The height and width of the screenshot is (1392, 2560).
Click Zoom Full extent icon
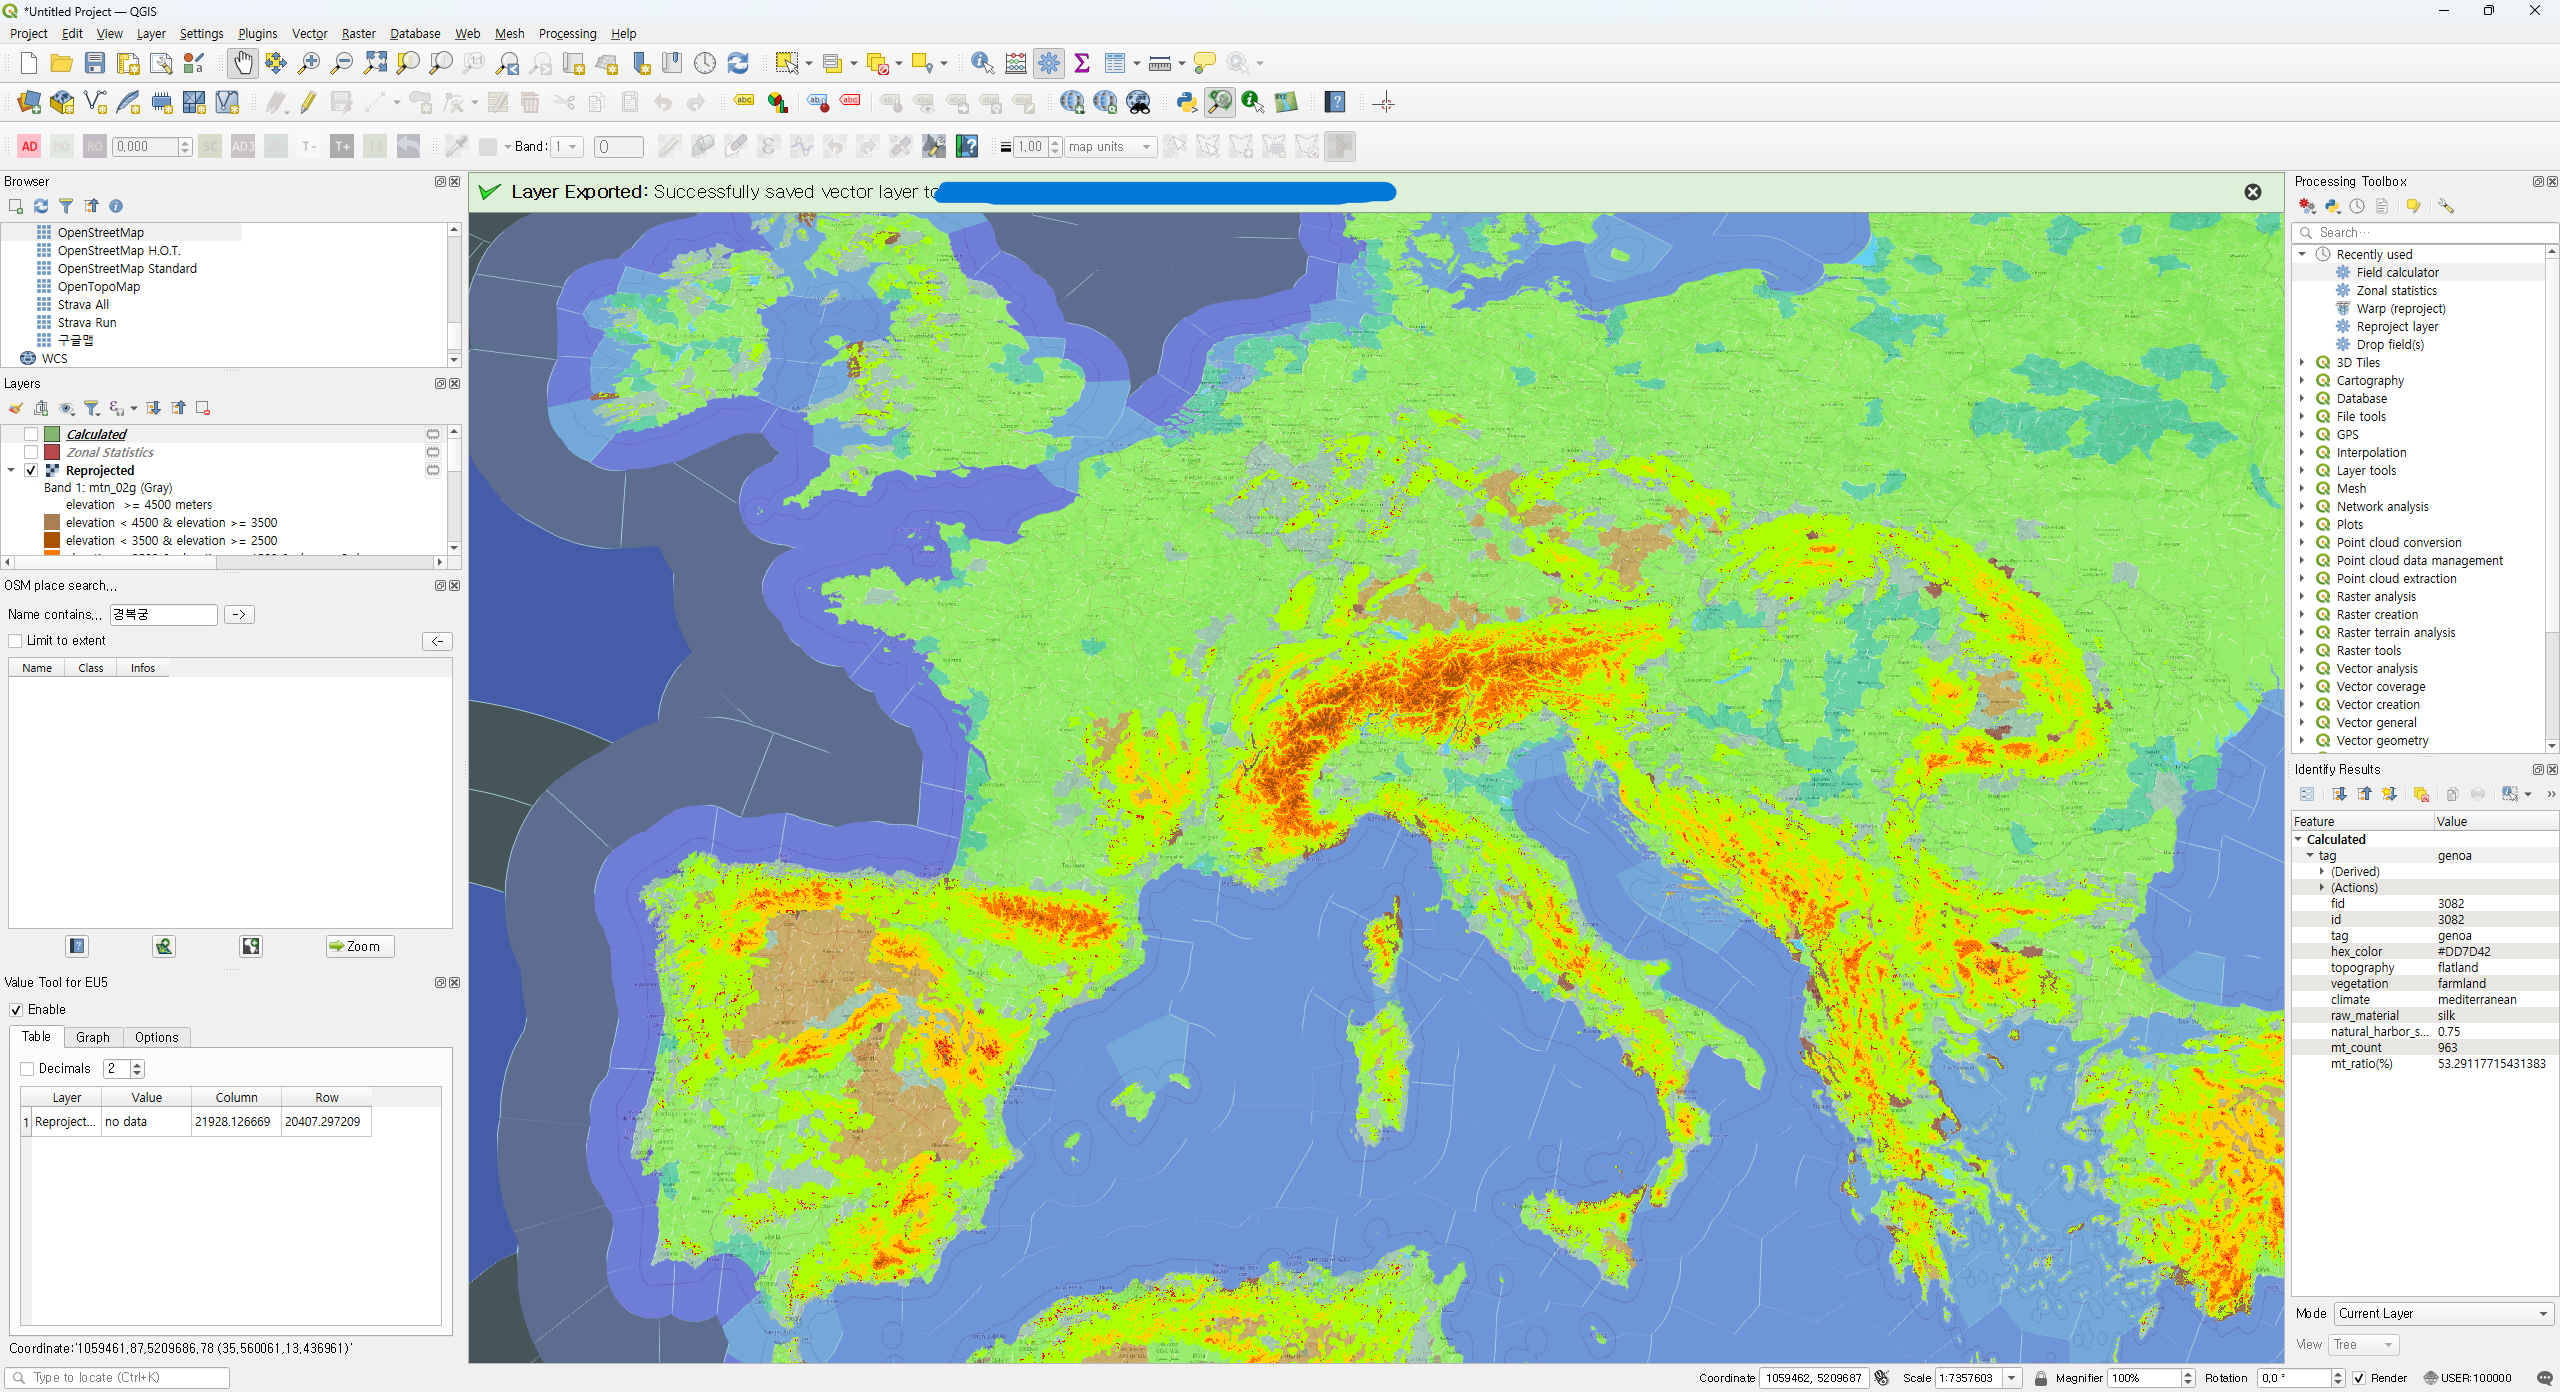(375, 63)
